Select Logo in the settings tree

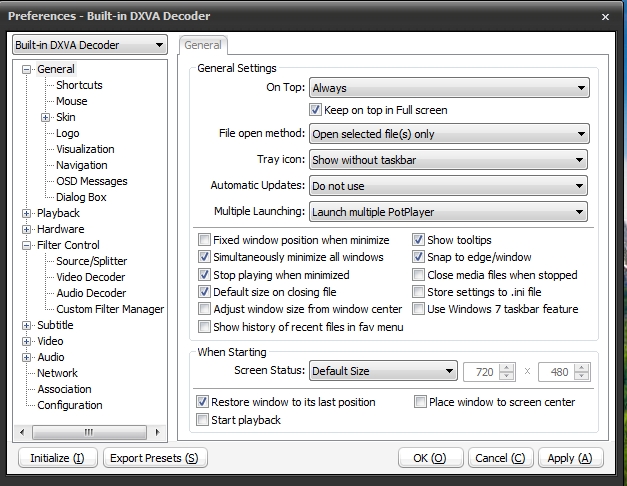(x=68, y=133)
